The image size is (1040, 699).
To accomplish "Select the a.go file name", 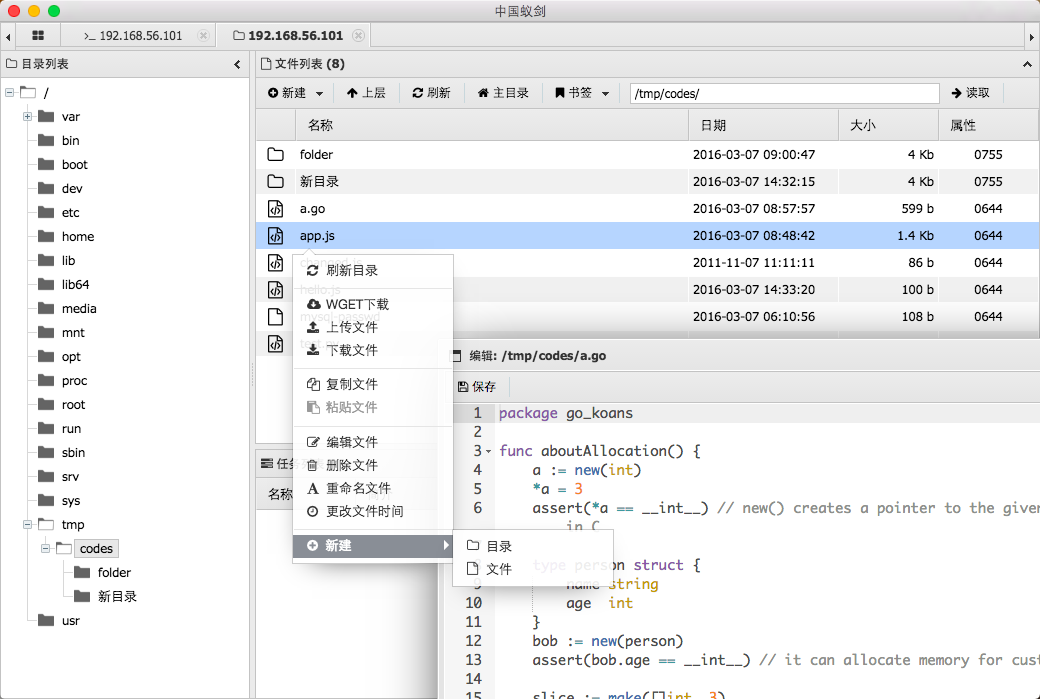I will click(x=312, y=209).
